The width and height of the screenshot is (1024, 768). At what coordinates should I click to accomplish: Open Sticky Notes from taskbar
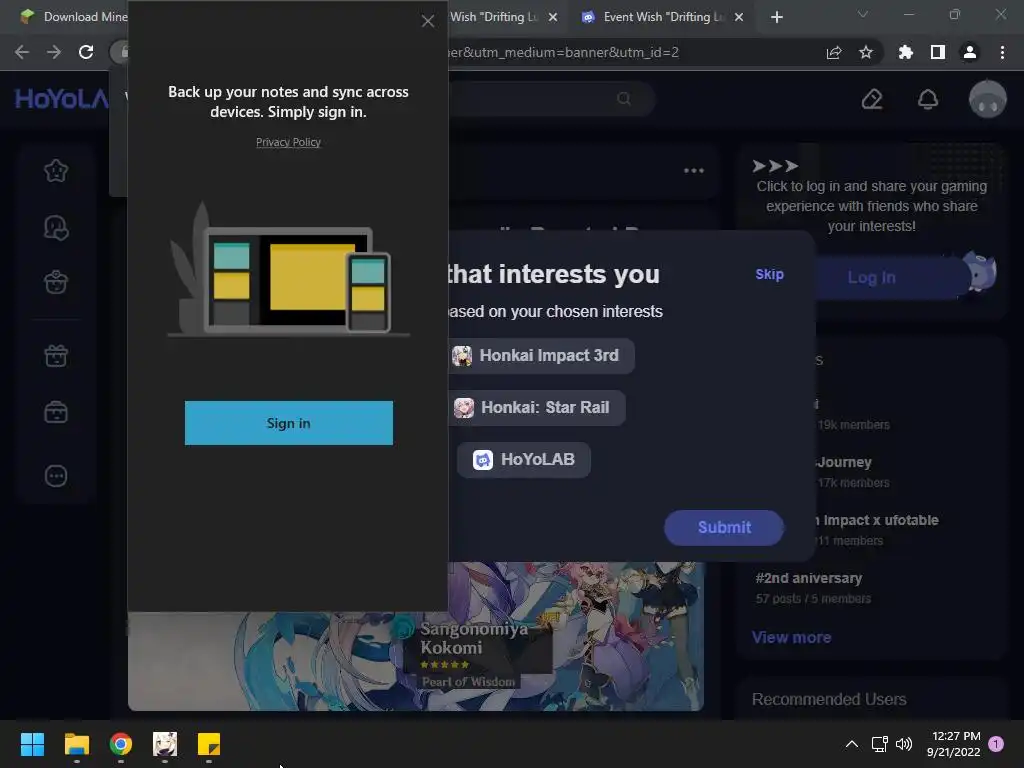point(209,744)
